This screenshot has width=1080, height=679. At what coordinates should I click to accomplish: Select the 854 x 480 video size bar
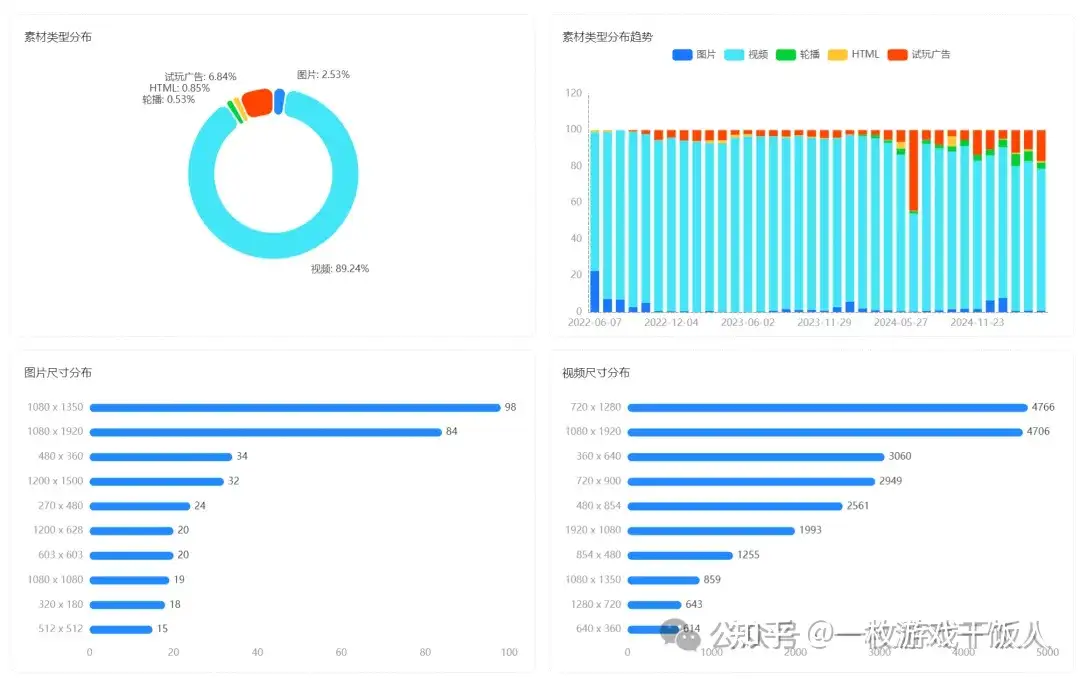click(681, 555)
